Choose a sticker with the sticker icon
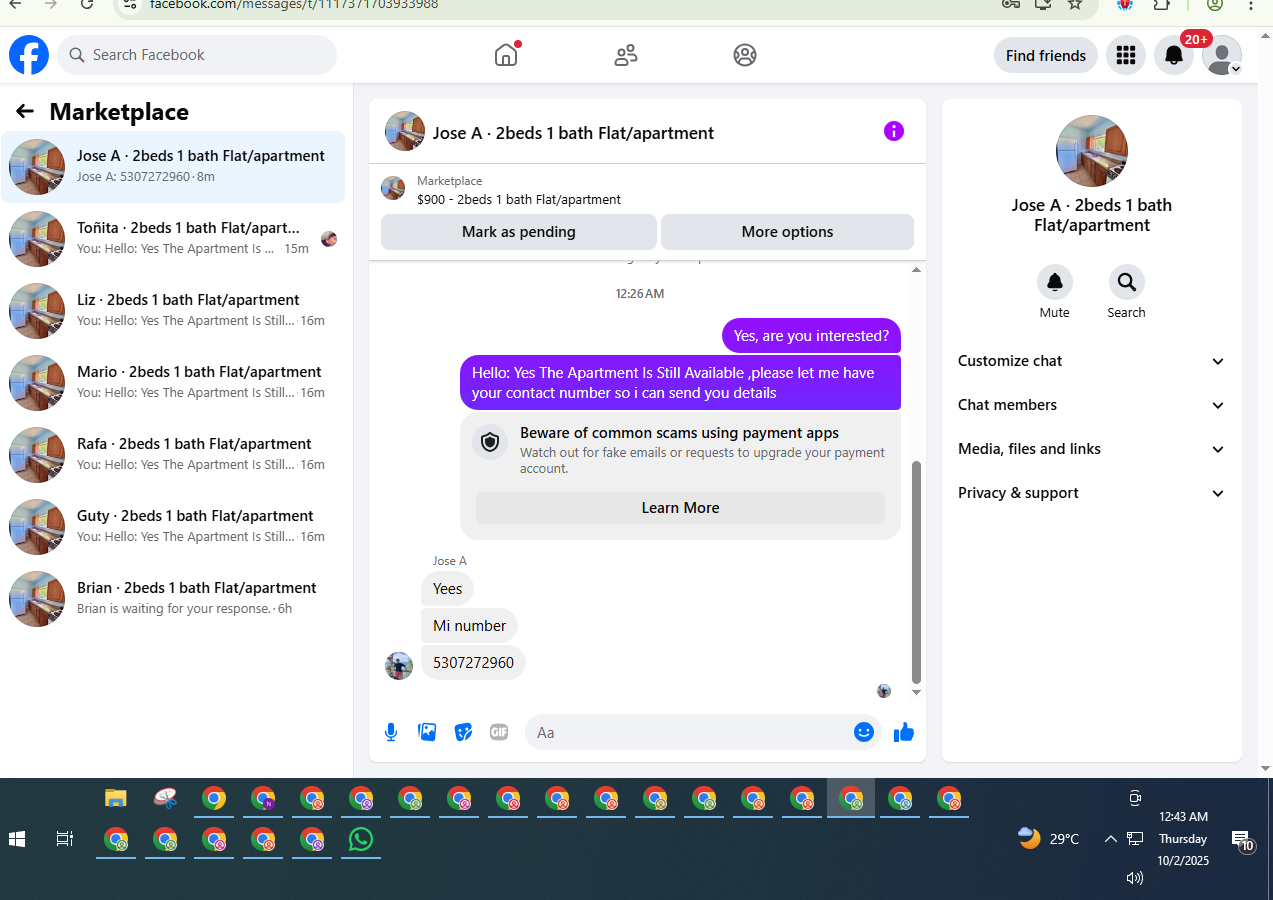1273x900 pixels. click(463, 732)
